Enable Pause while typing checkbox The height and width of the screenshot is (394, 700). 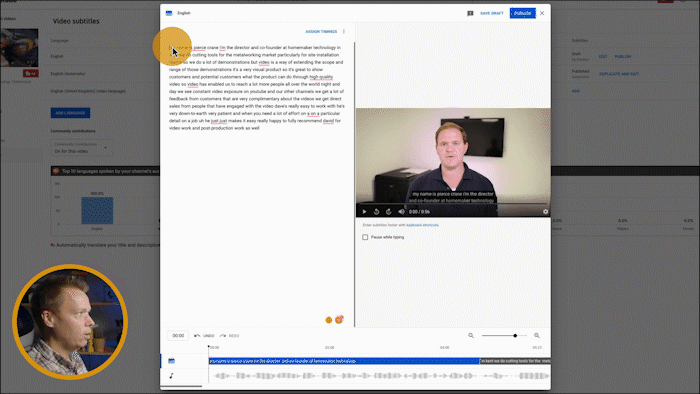365,237
